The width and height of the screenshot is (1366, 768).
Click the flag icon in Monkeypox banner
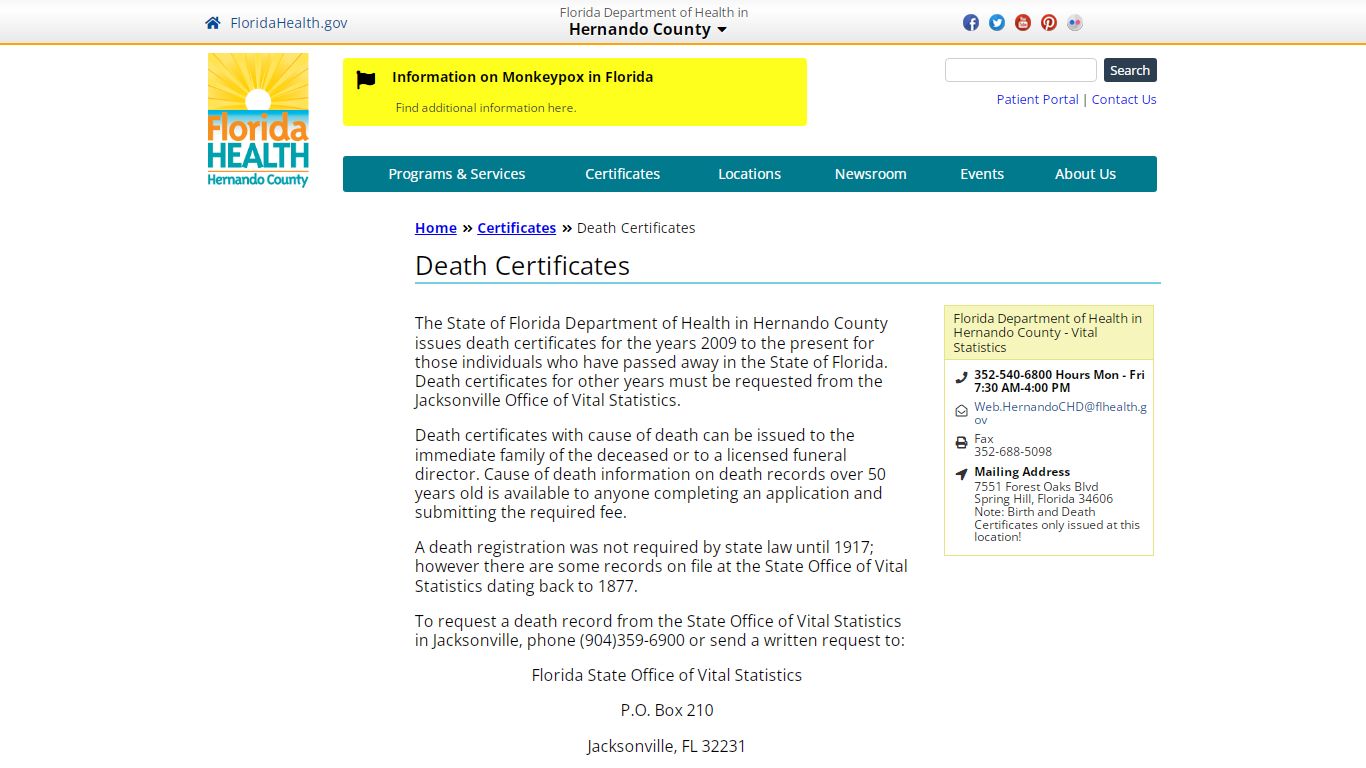click(x=366, y=80)
